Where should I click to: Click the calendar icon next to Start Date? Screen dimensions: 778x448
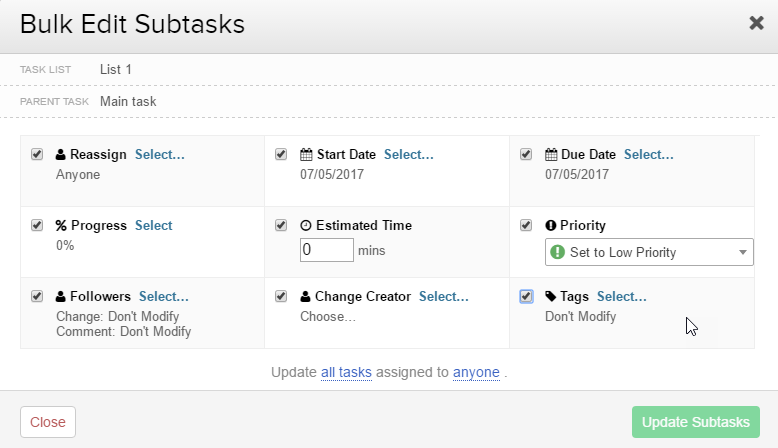[306, 155]
